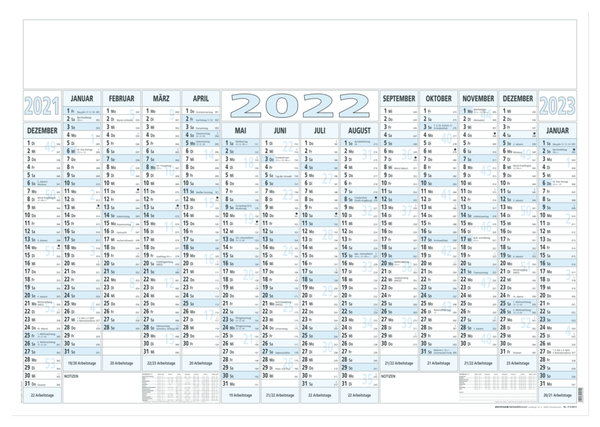Select the SEPTEMBER month header

click(399, 100)
